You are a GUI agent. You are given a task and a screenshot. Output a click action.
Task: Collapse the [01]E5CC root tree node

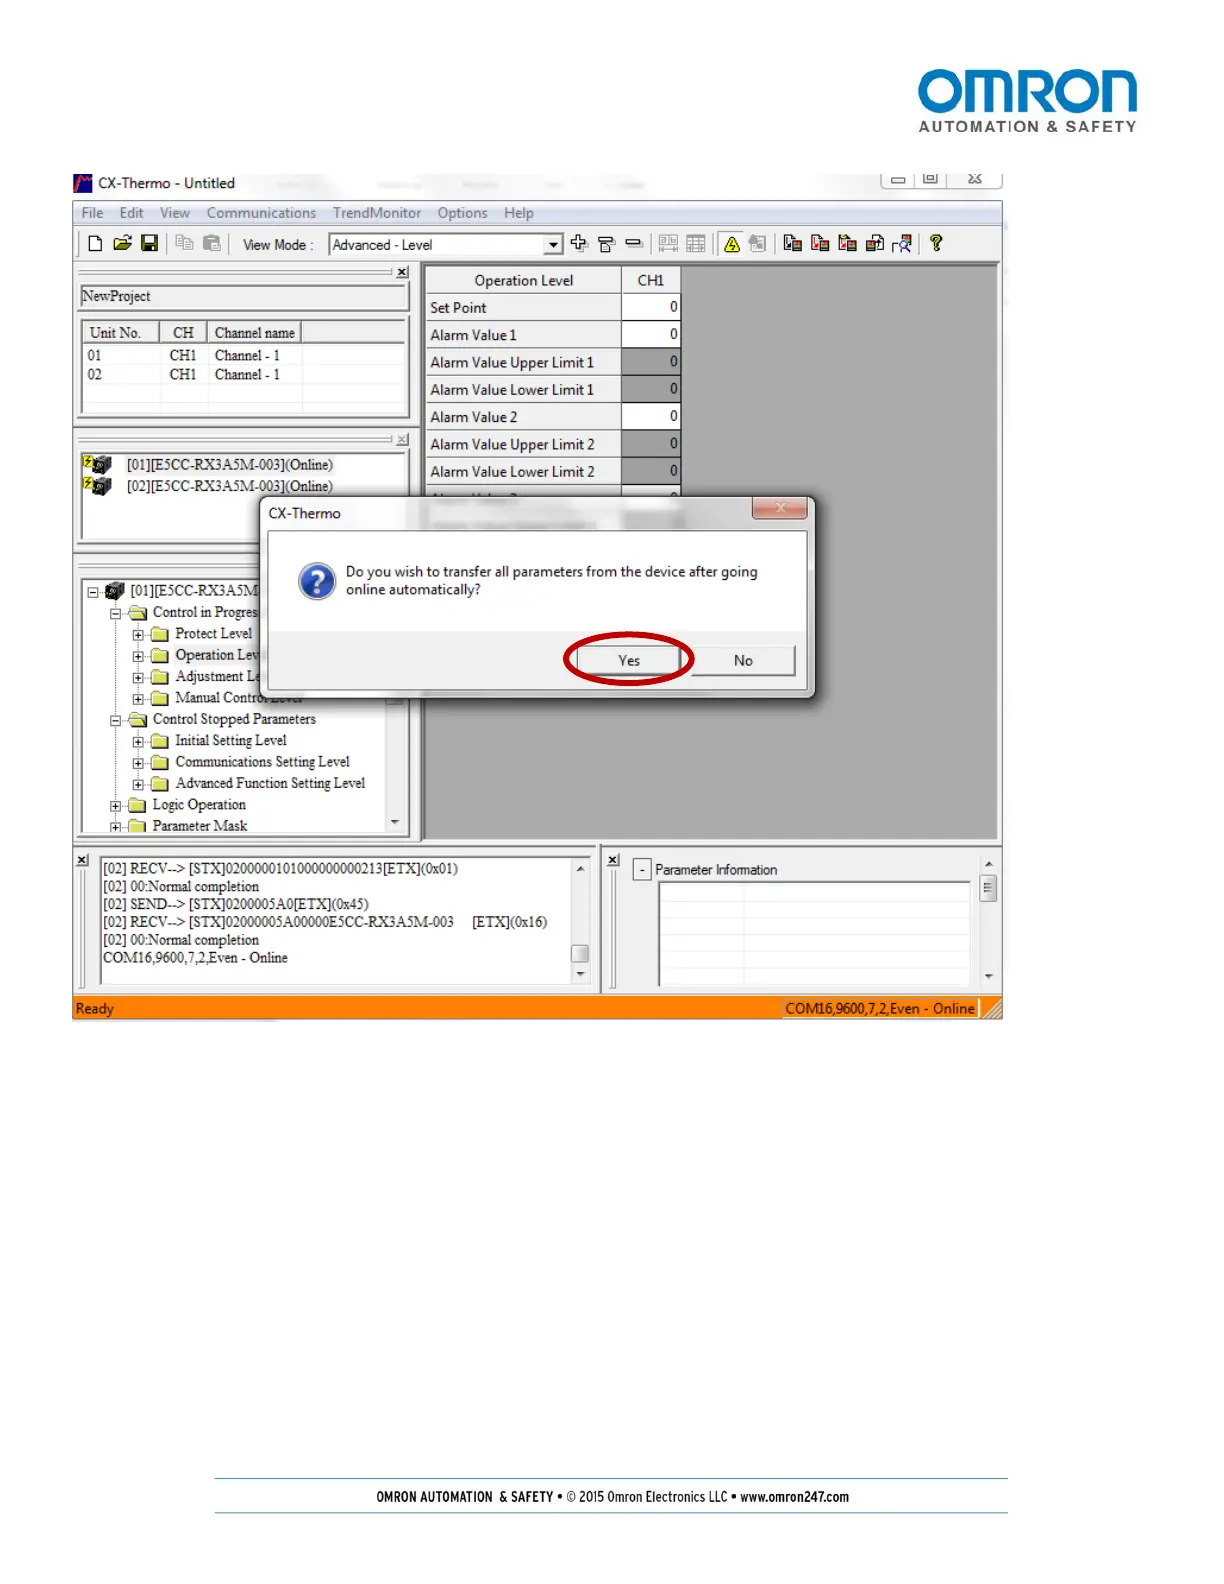point(93,592)
